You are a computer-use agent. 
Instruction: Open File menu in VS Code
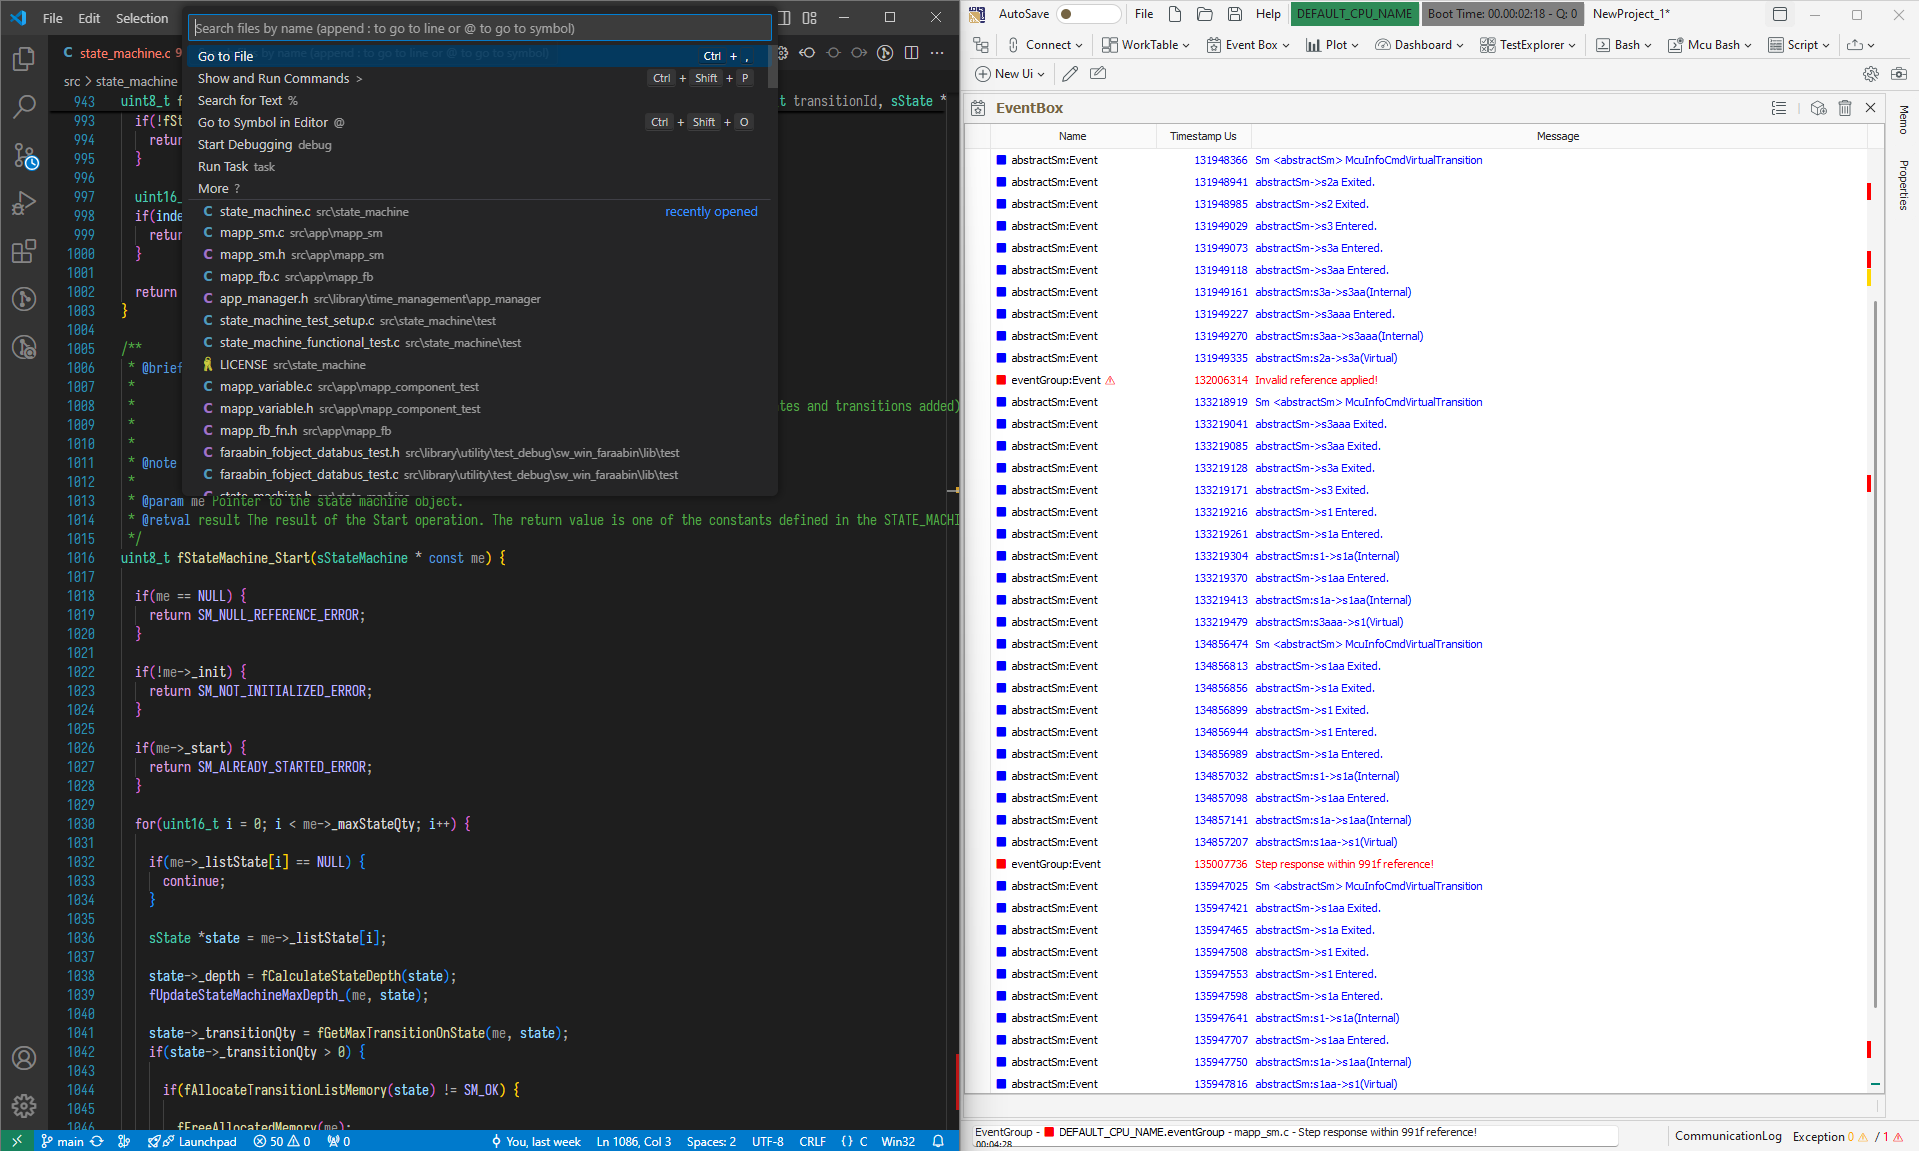tap(53, 18)
